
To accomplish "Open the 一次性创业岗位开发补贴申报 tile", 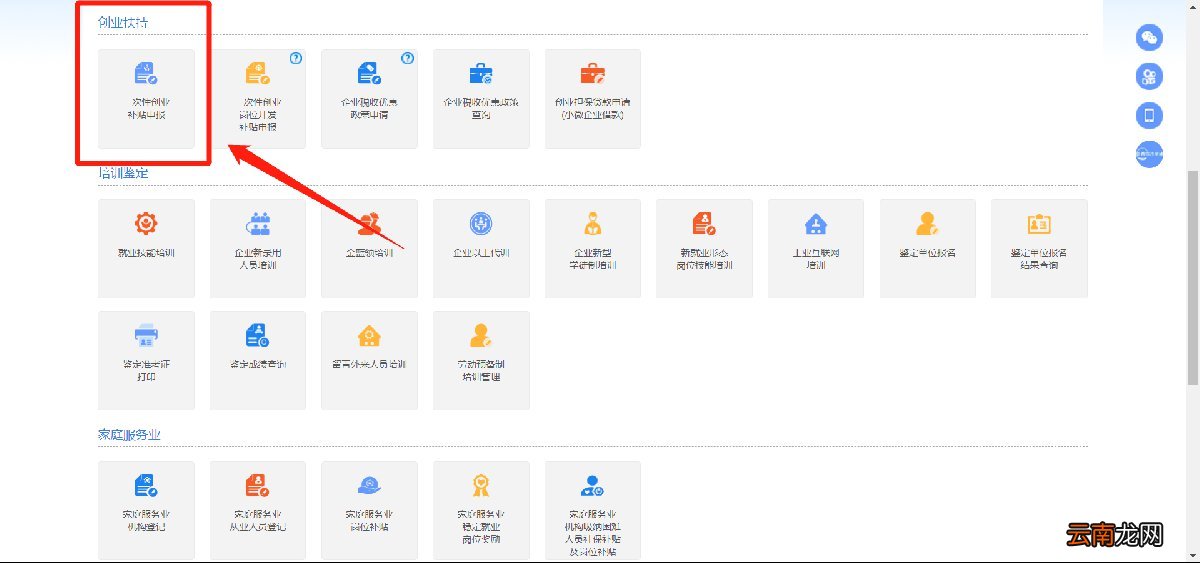I will (258, 99).
